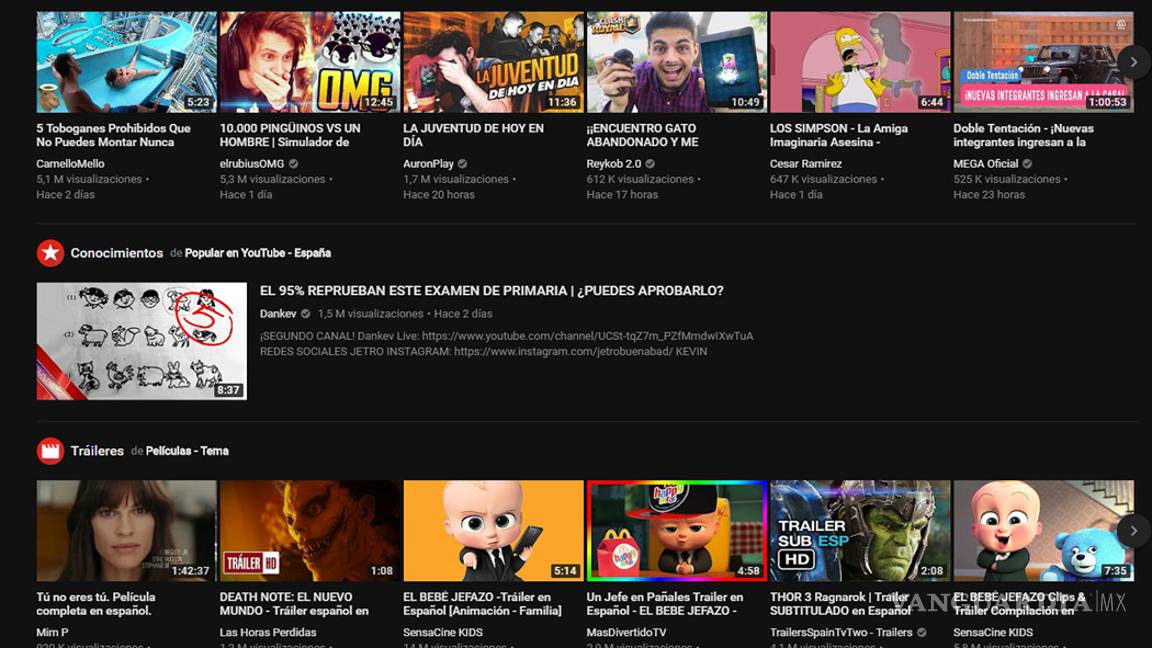This screenshot has height=648, width=1152.
Task: Click the verified badge next to MEGA Oficial
Action: point(1026,163)
